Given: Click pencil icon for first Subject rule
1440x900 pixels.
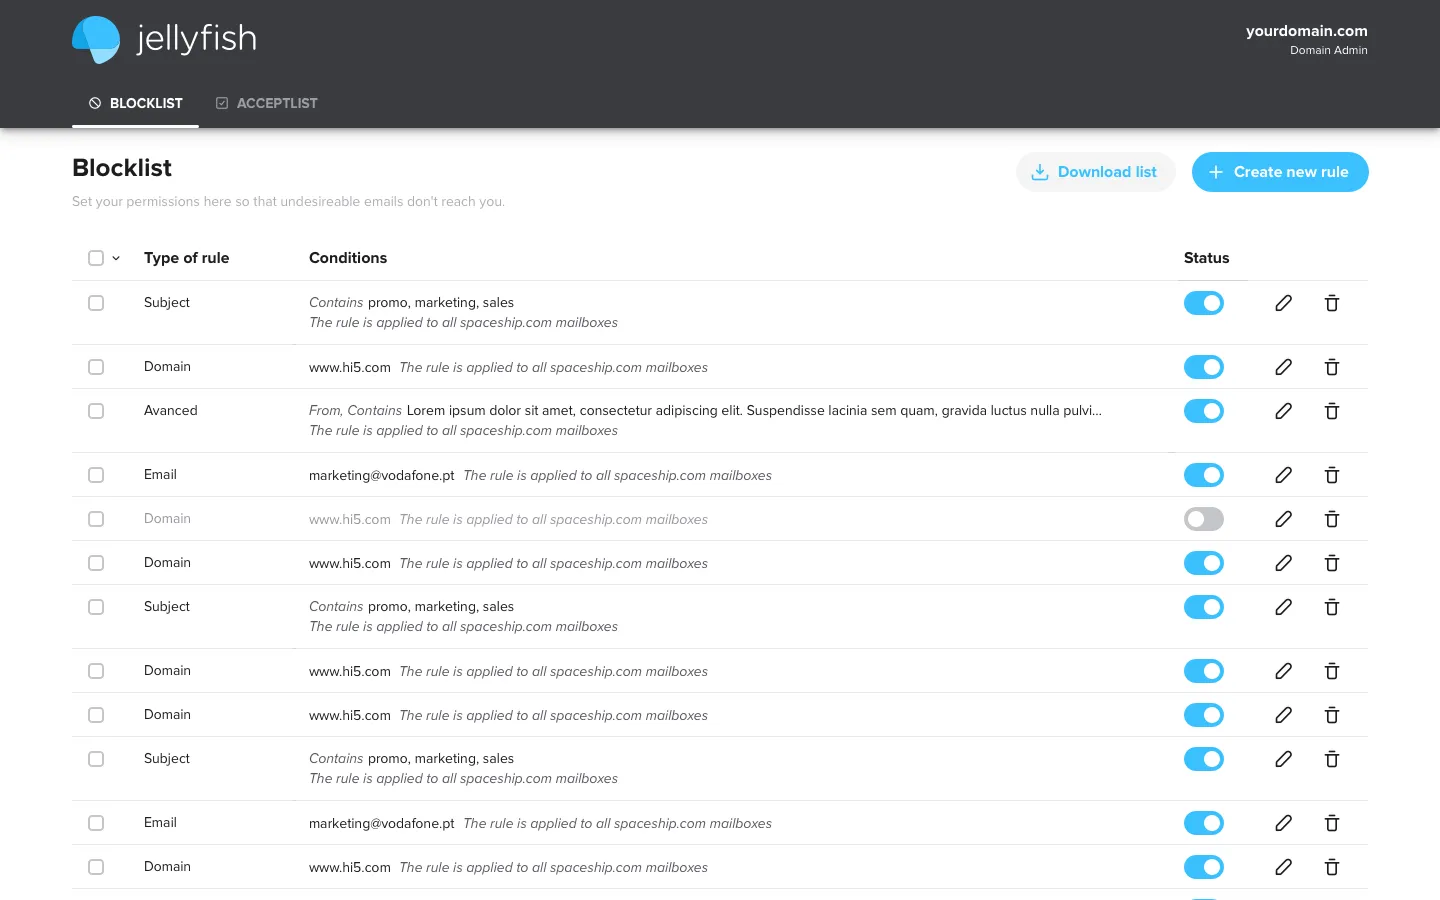Looking at the screenshot, I should (x=1283, y=303).
